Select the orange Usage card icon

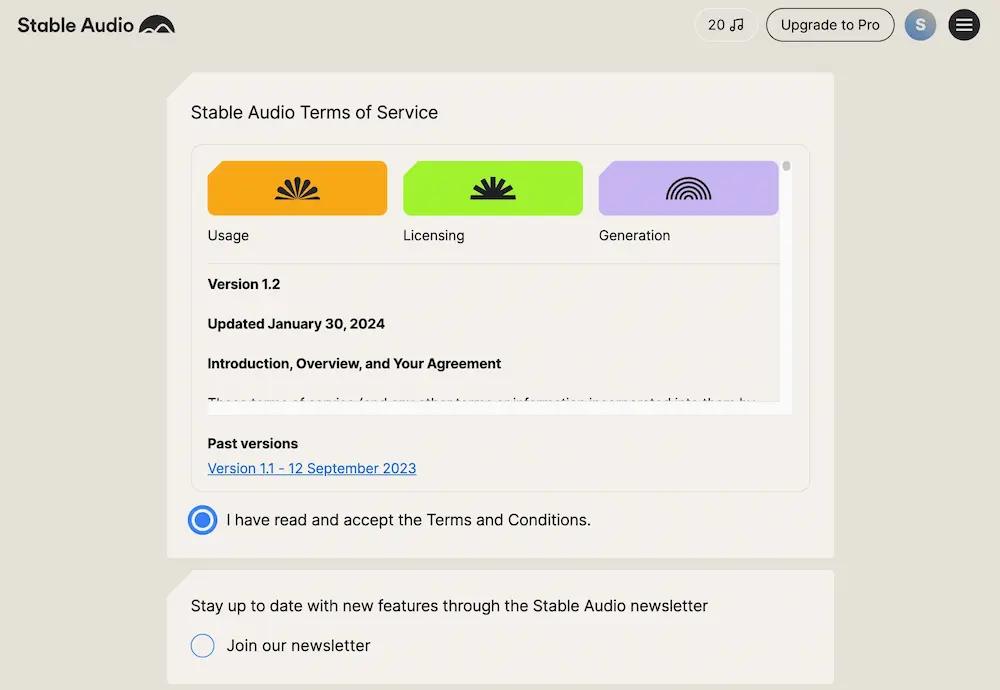[297, 188]
